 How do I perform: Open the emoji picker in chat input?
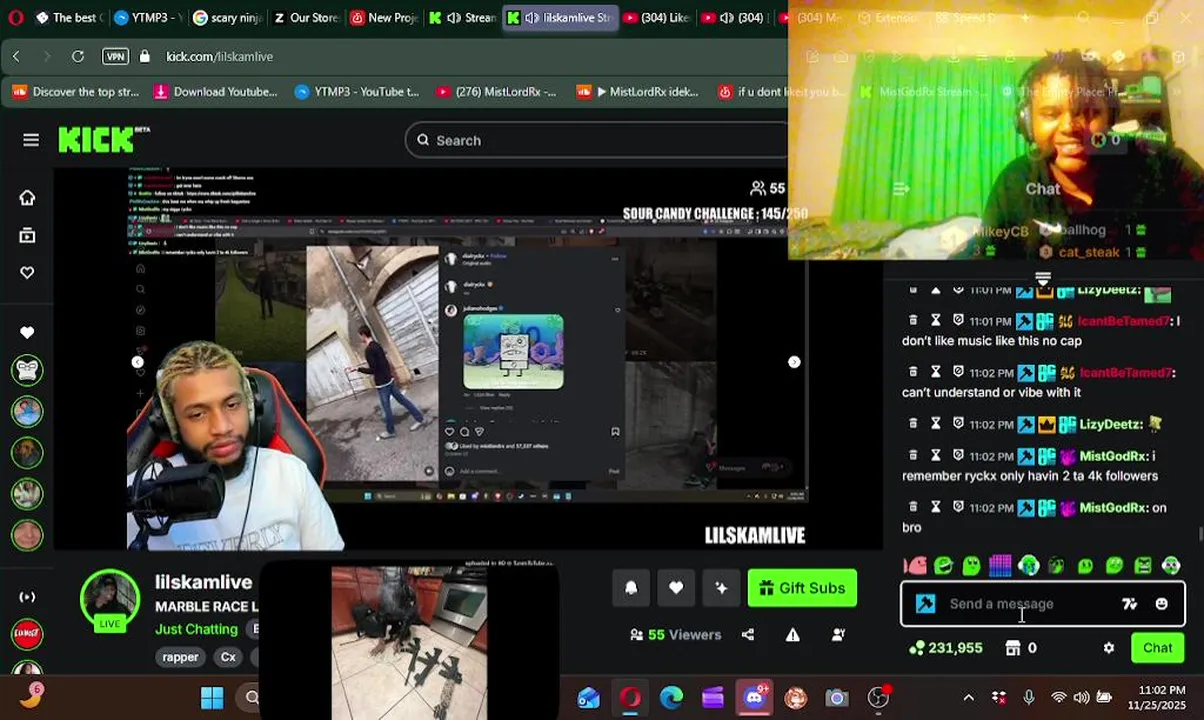1162,604
